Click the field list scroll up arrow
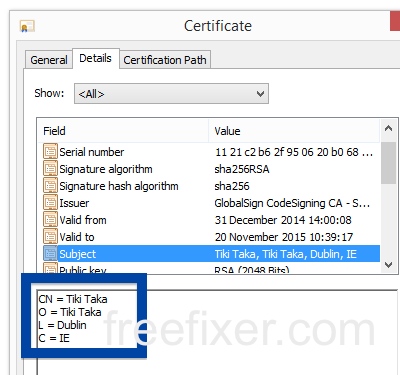This screenshot has width=400, height=375. 388,129
